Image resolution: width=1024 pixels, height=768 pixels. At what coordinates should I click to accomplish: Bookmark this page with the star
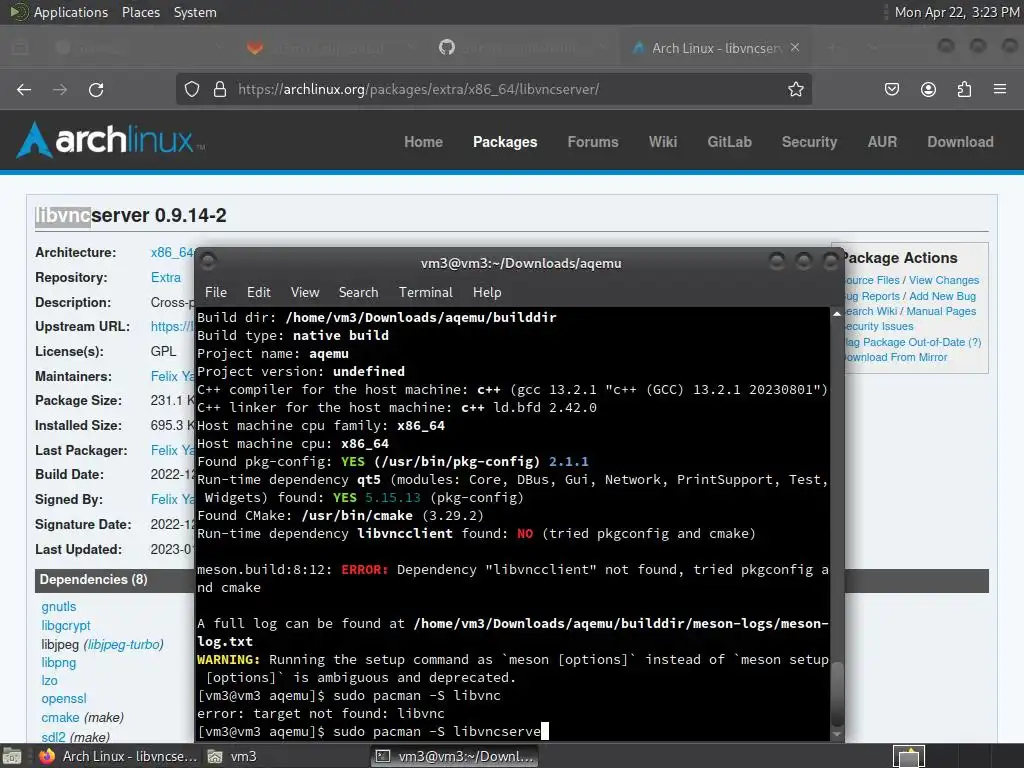click(x=795, y=89)
